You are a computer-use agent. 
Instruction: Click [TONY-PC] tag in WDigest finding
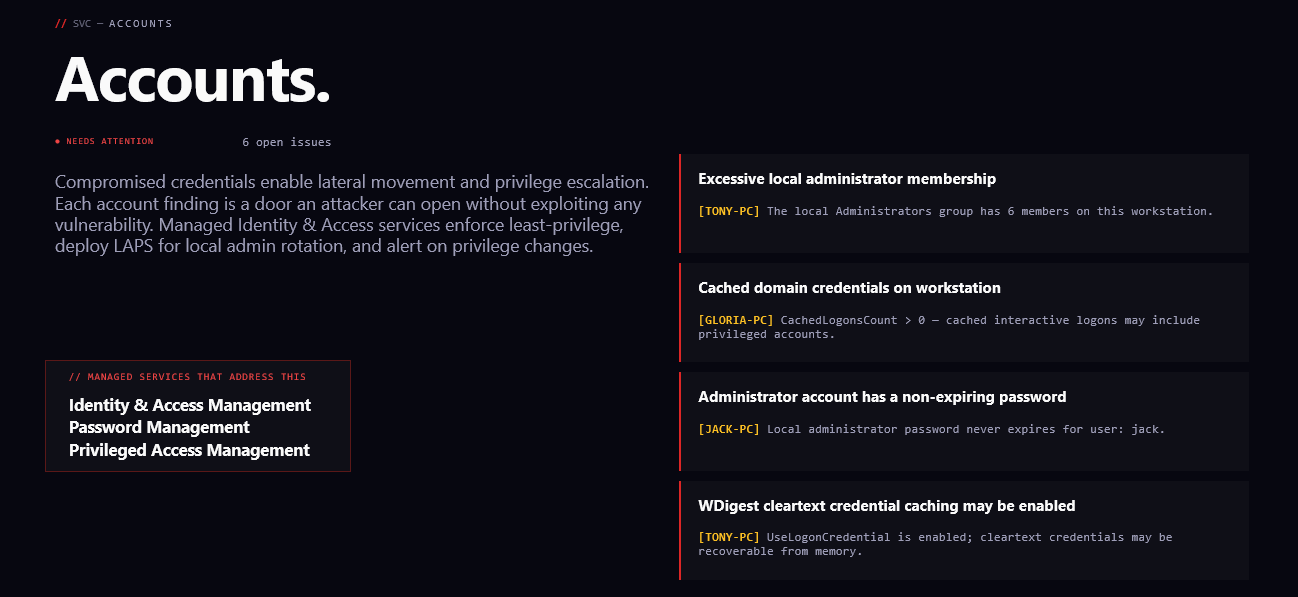(729, 537)
